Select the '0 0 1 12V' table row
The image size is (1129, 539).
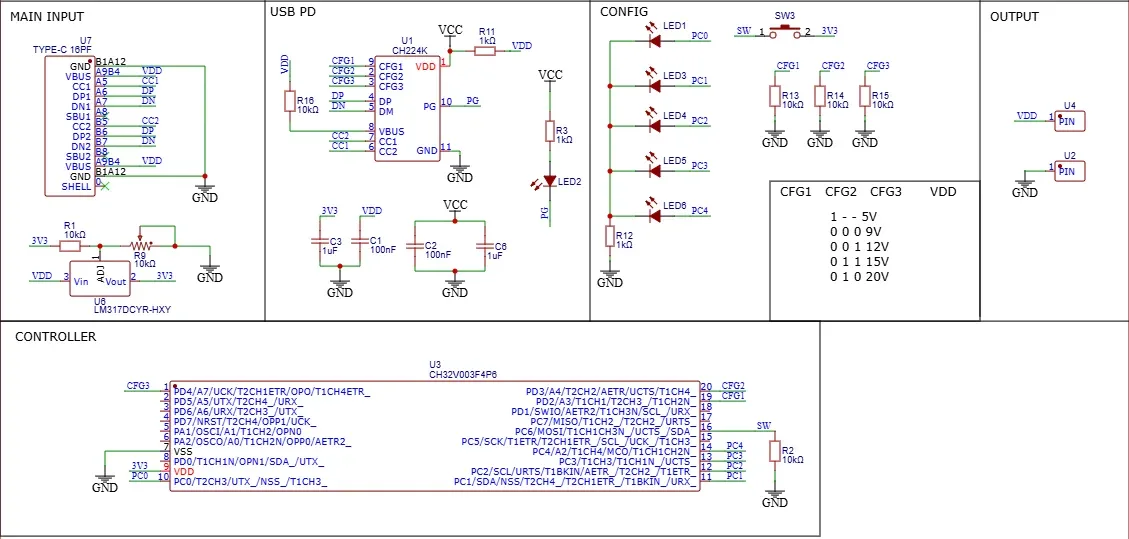pos(859,247)
